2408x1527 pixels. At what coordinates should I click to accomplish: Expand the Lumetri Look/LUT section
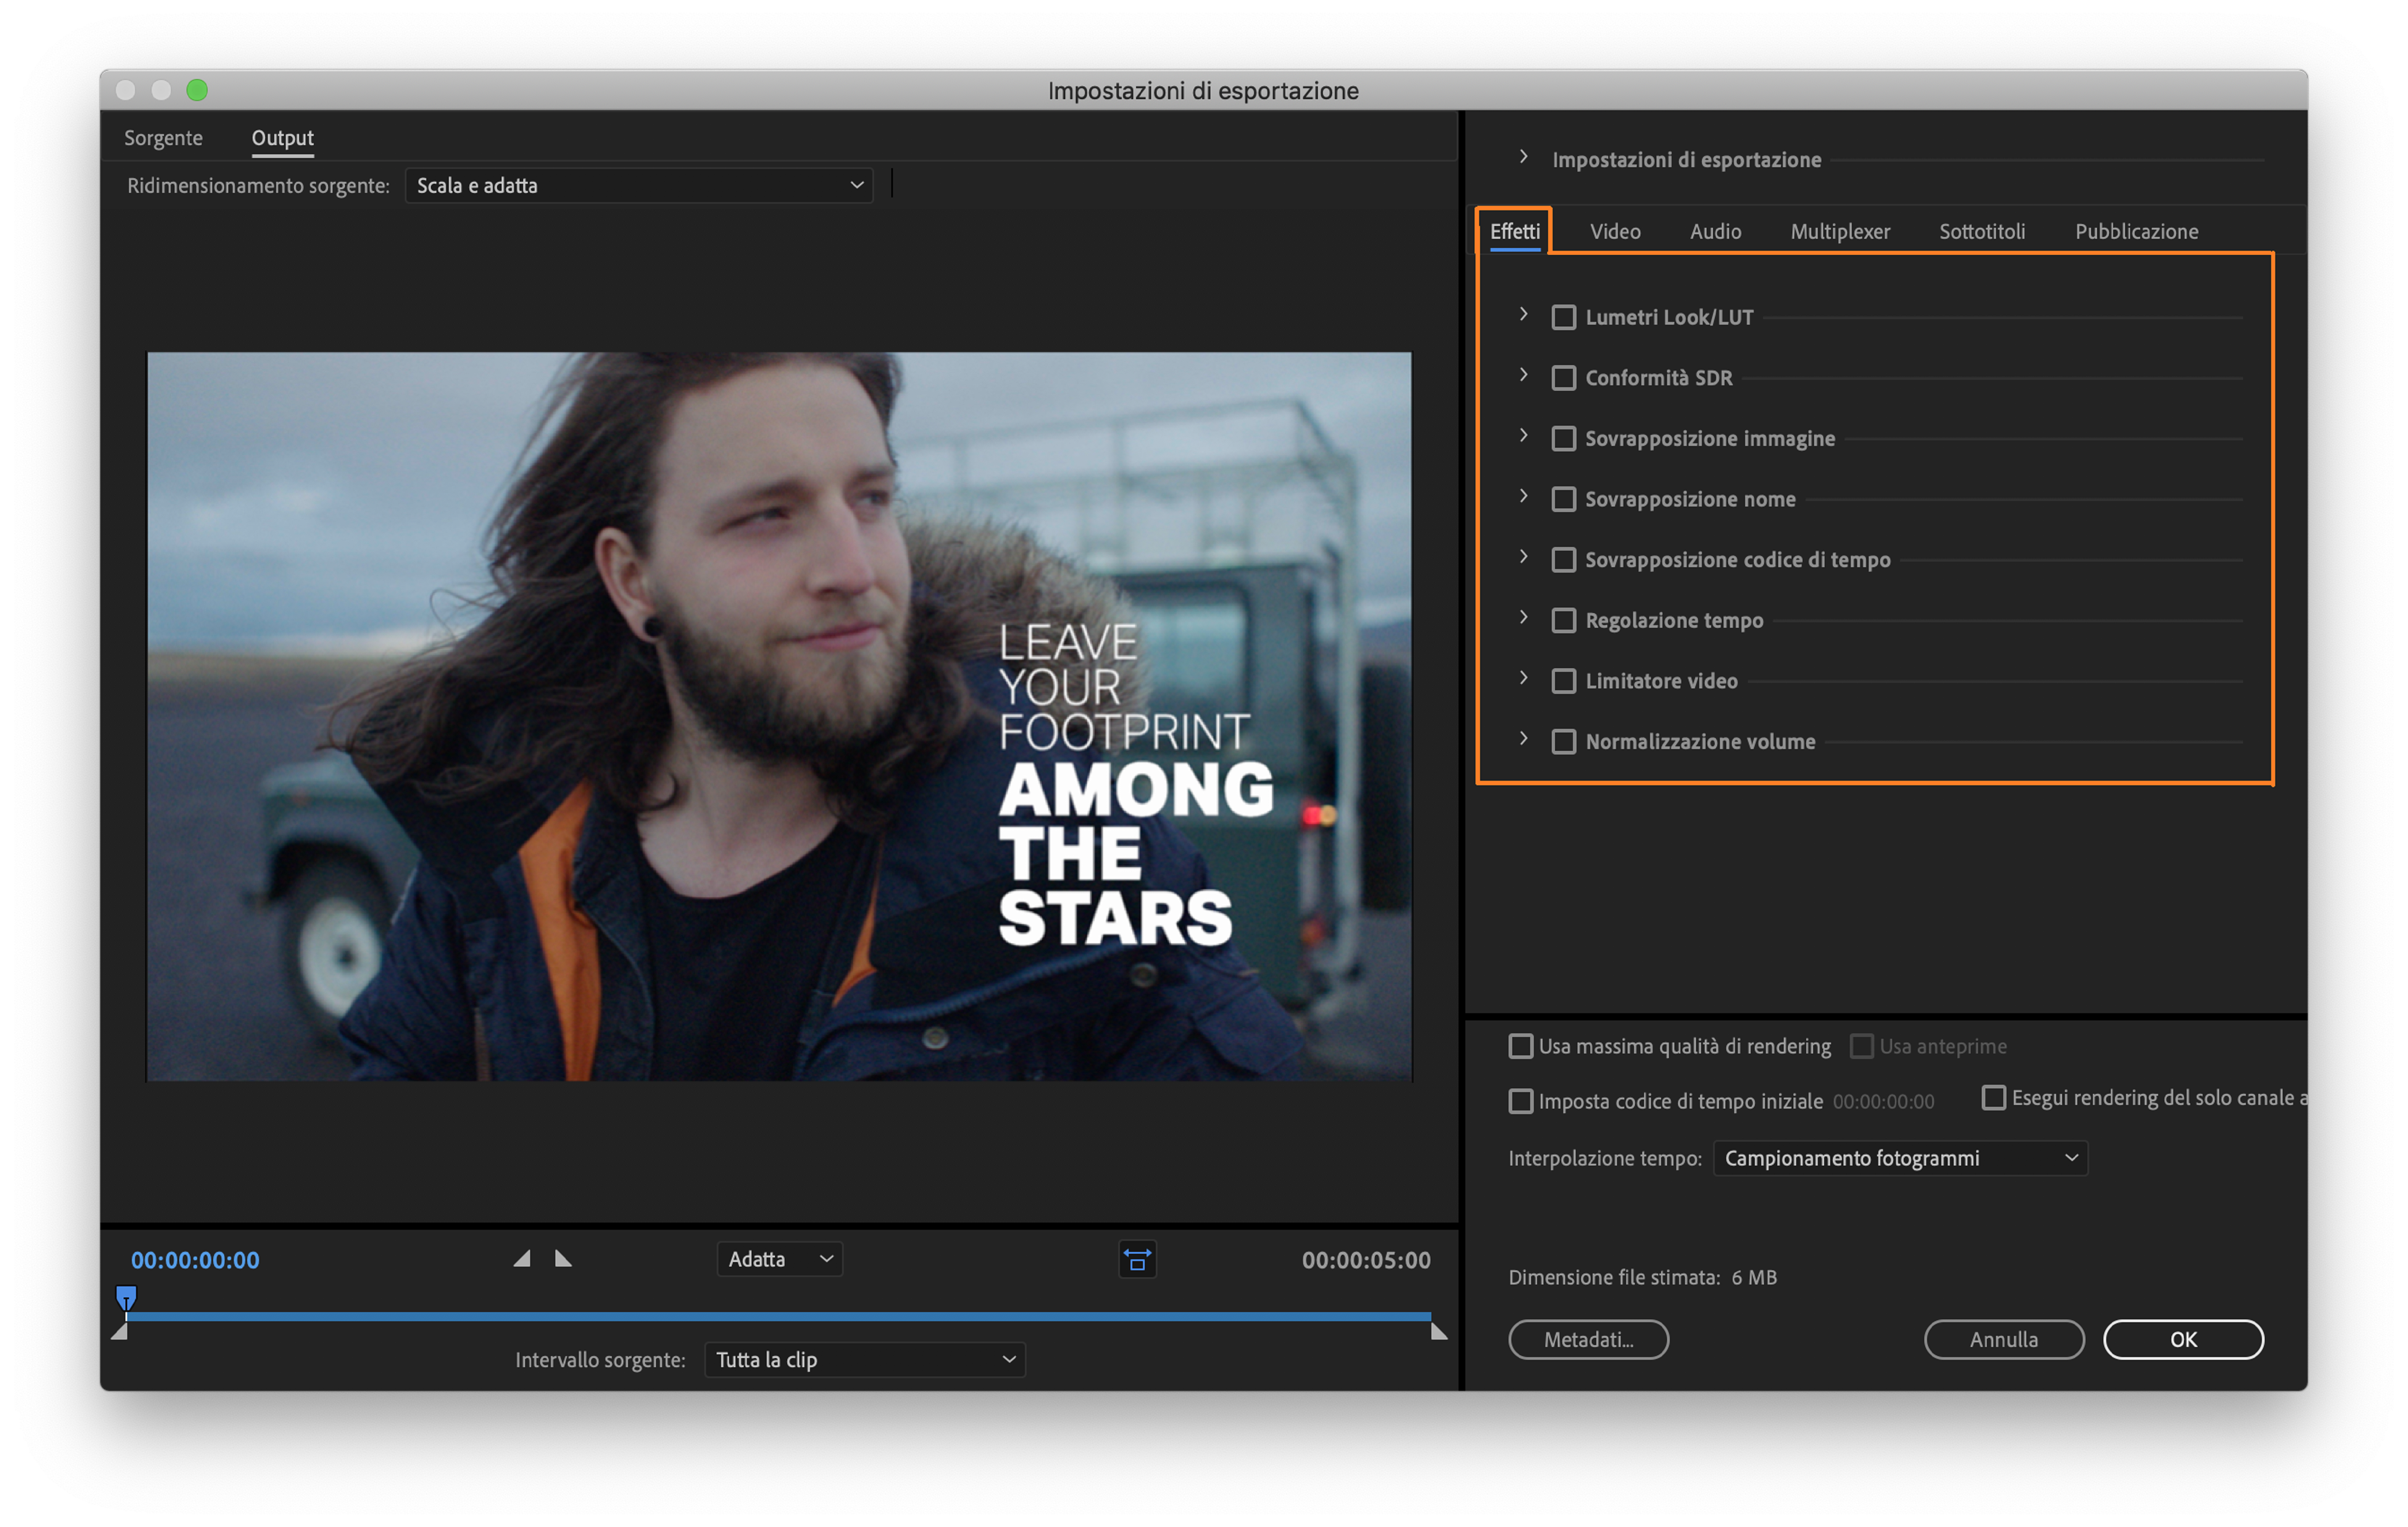click(x=1523, y=315)
